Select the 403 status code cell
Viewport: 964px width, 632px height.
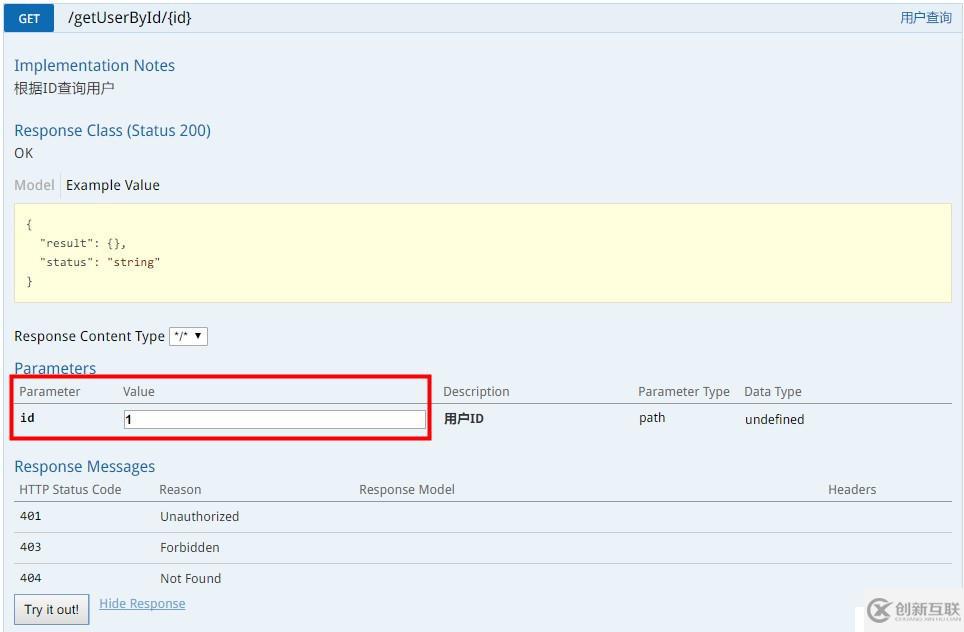pos(31,547)
